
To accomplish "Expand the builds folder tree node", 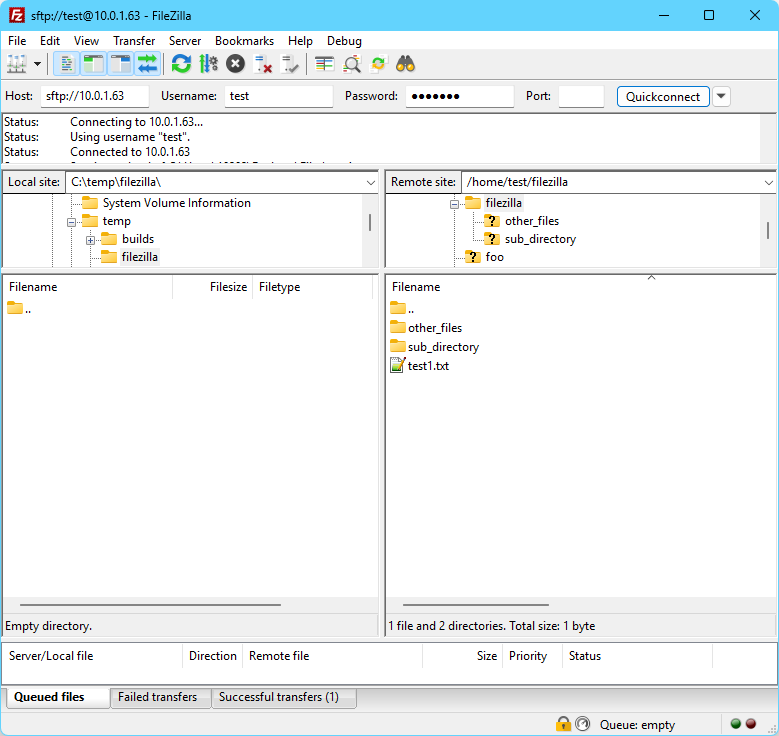I will coord(90,240).
